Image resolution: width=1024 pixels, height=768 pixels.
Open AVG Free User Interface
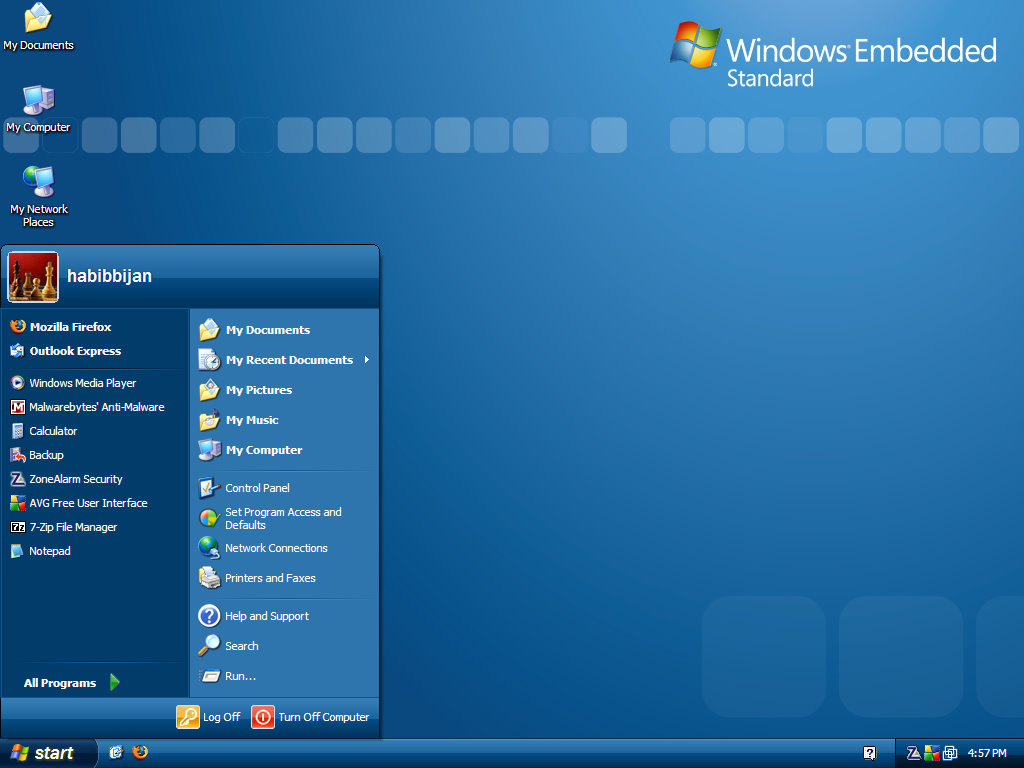95,504
